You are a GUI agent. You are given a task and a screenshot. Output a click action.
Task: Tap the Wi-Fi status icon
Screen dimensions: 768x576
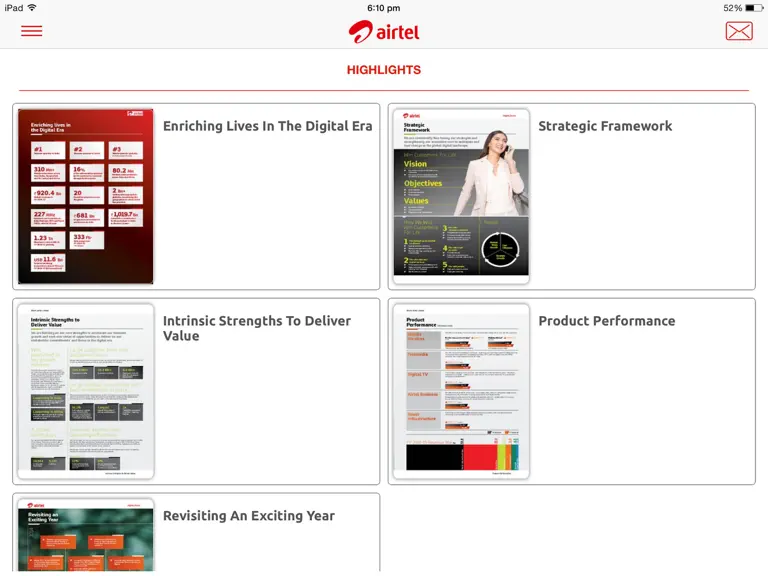tap(32, 7)
